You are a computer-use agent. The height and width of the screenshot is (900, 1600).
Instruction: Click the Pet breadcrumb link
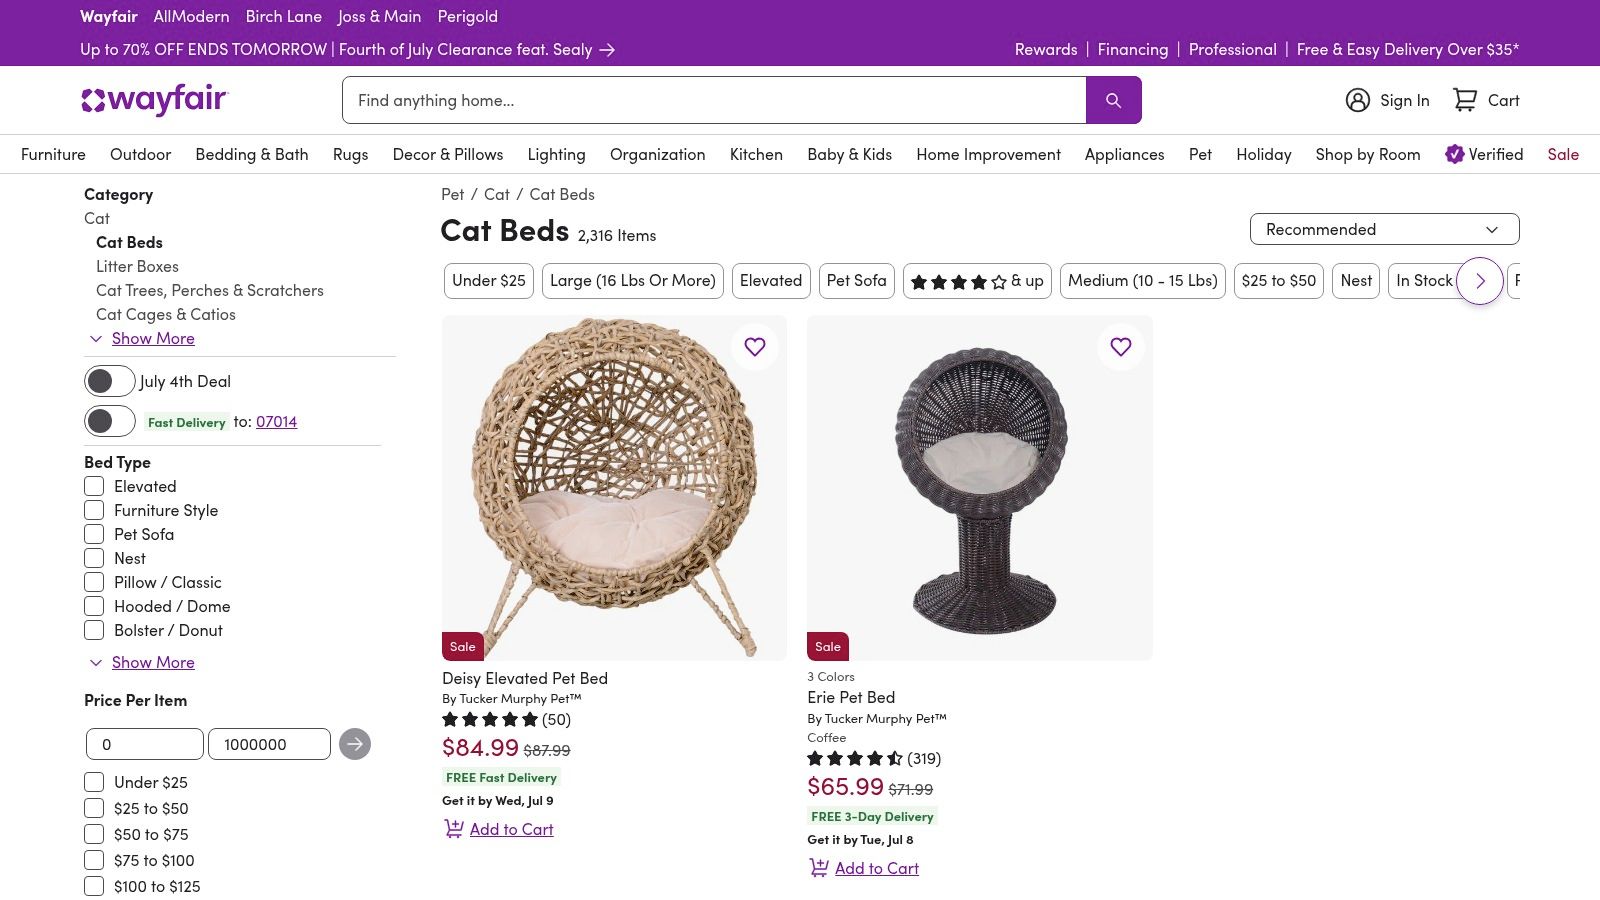452,194
